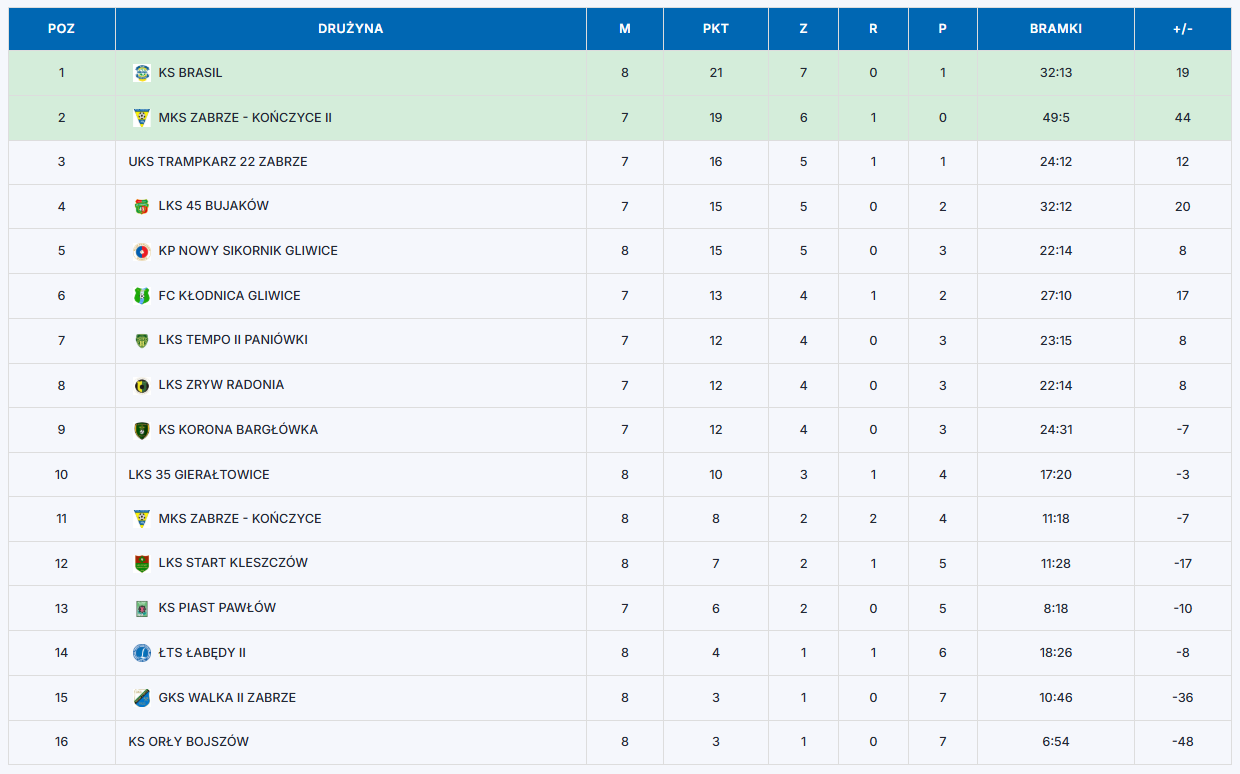Click the +/- column header
This screenshot has height=774, width=1240.
tap(1183, 29)
